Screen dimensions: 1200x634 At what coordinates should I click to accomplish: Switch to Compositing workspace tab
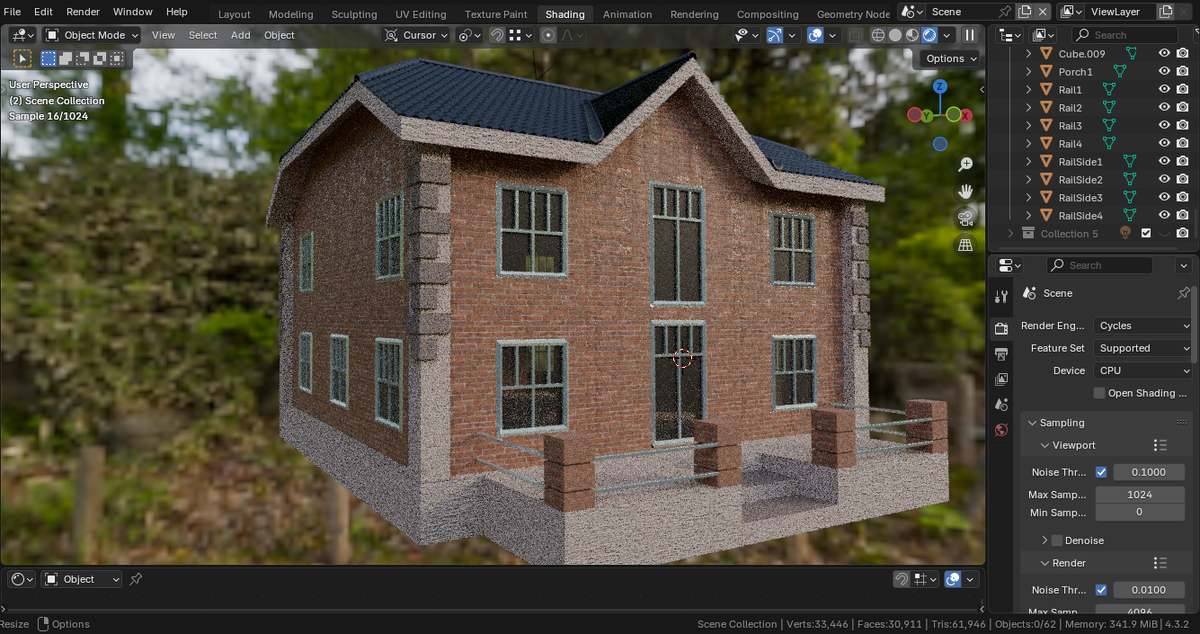click(x=767, y=14)
